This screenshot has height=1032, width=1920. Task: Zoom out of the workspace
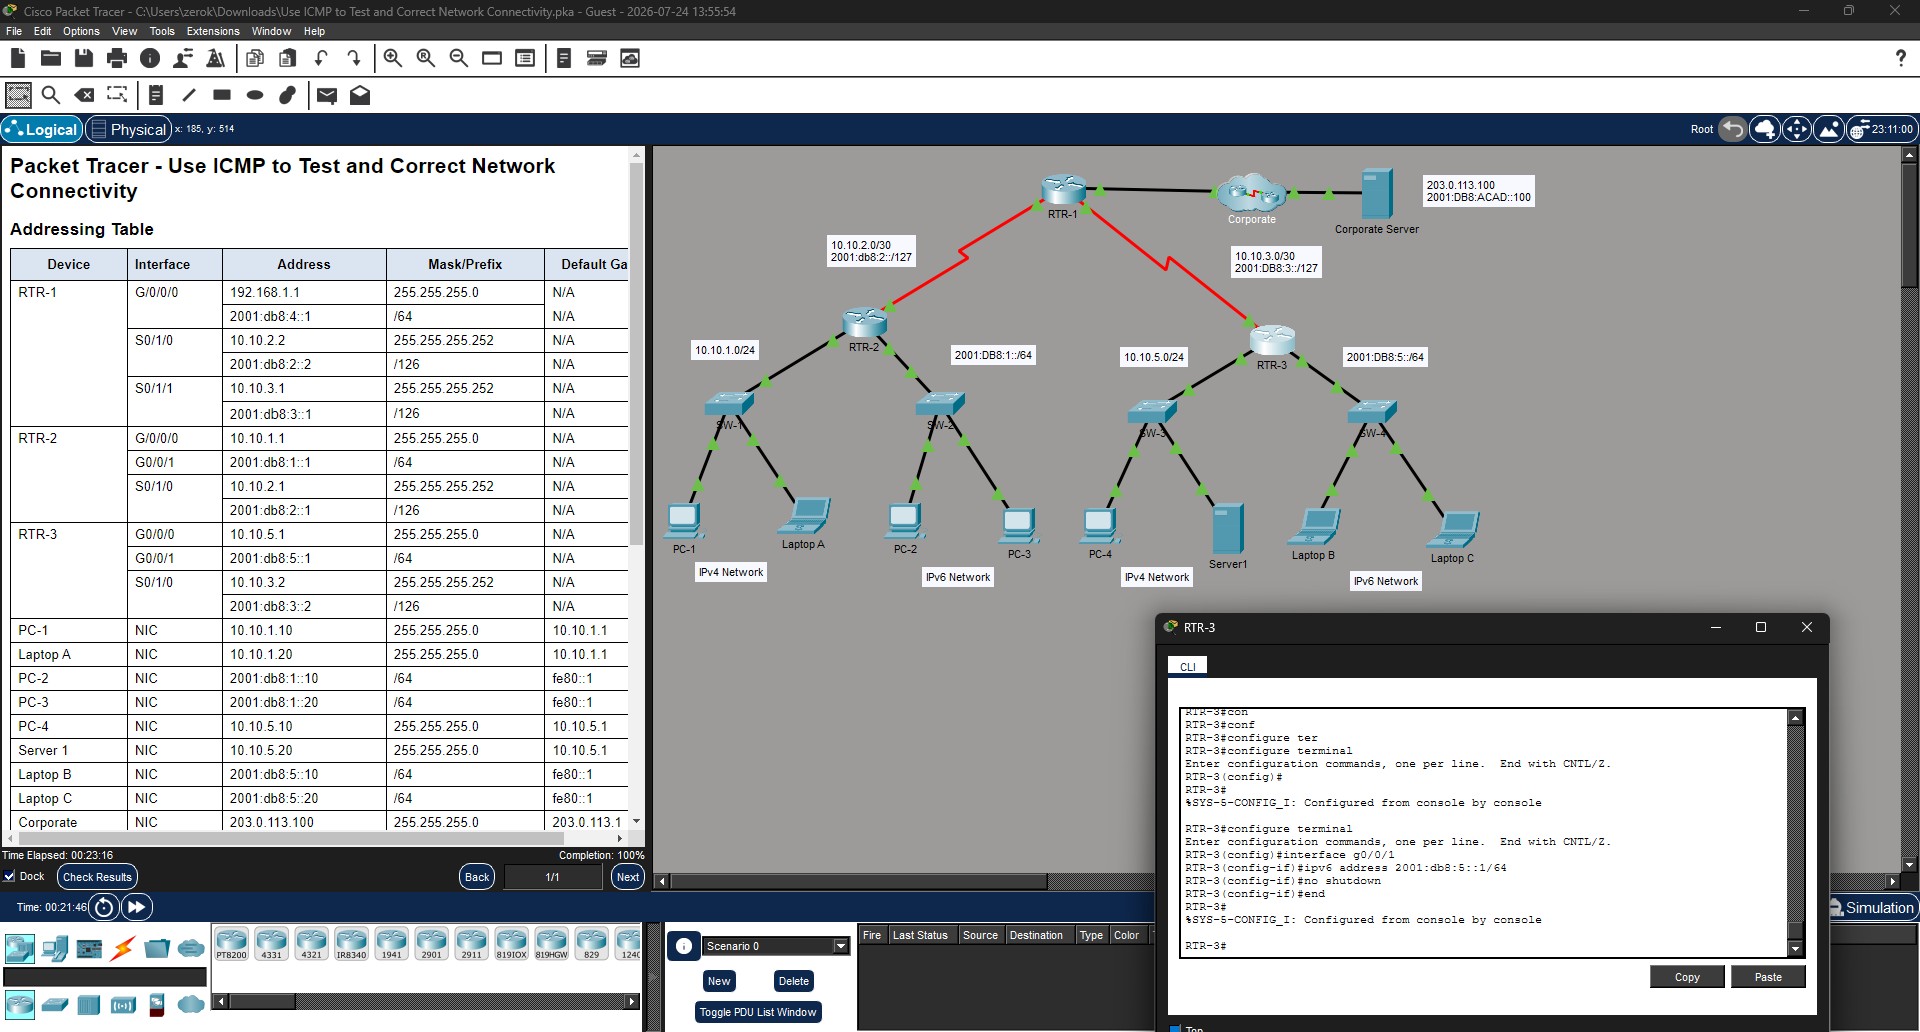459,58
